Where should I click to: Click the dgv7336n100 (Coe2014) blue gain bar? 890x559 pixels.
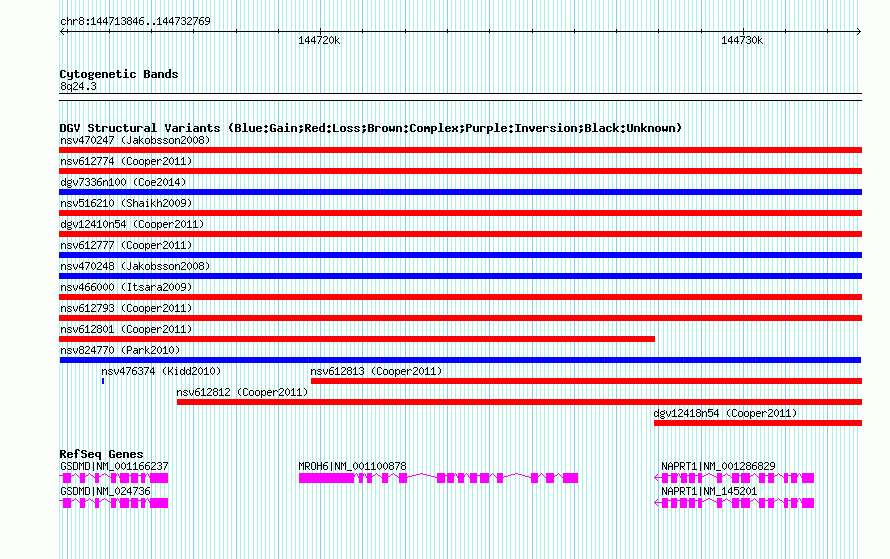pos(460,192)
